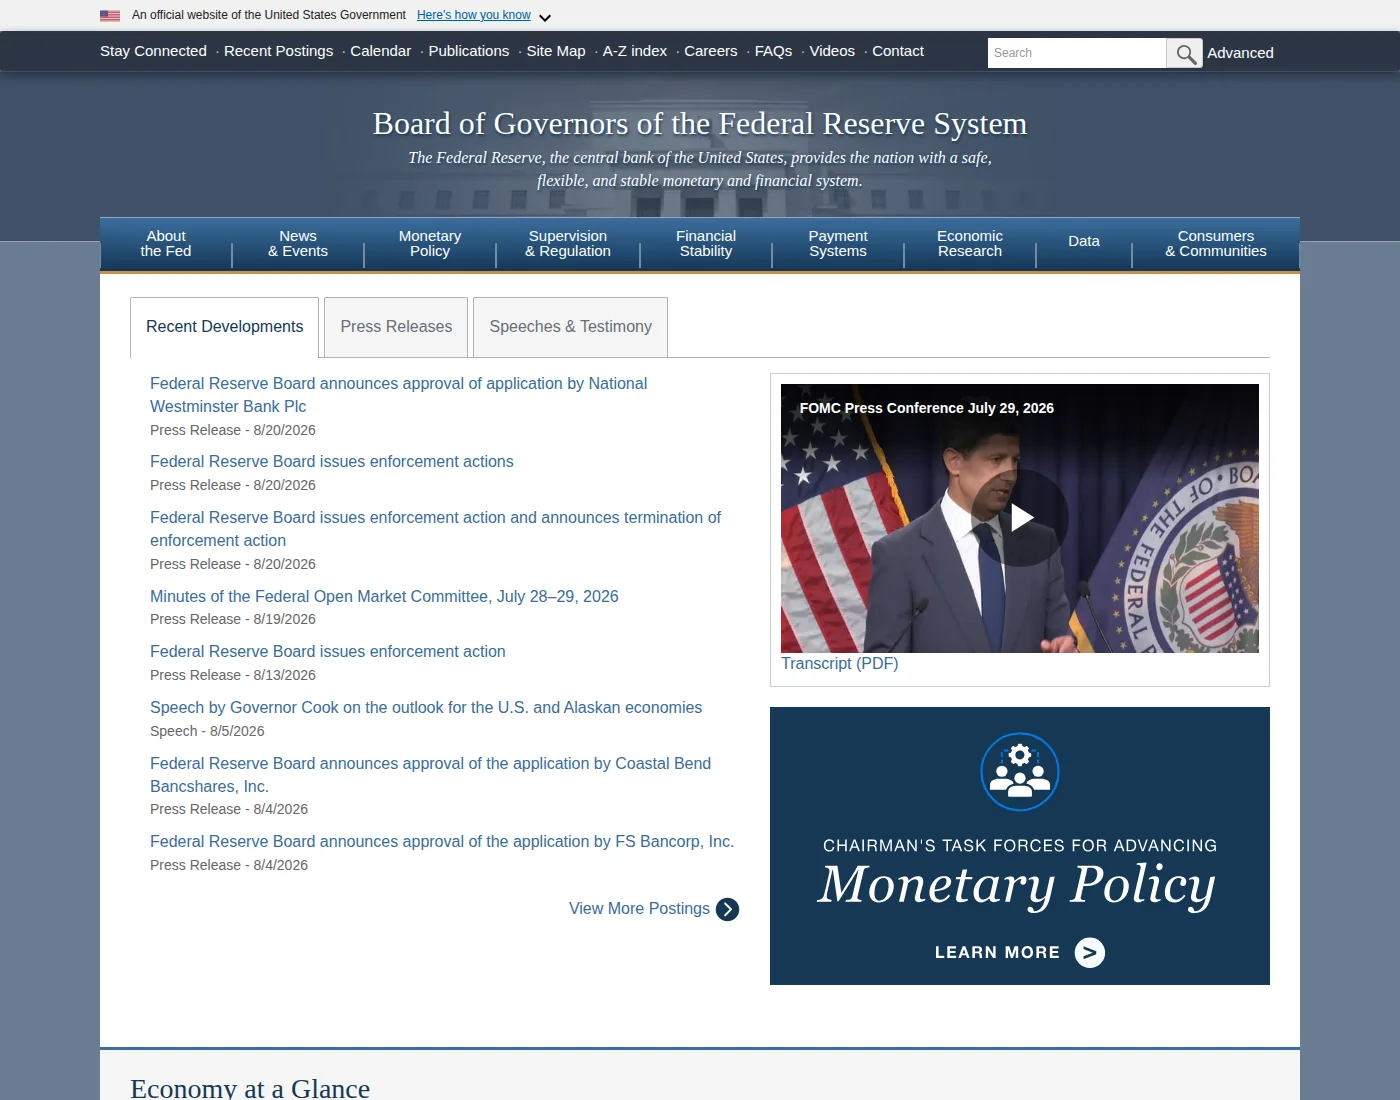
Task: Open the Economic Research menu
Action: point(970,244)
